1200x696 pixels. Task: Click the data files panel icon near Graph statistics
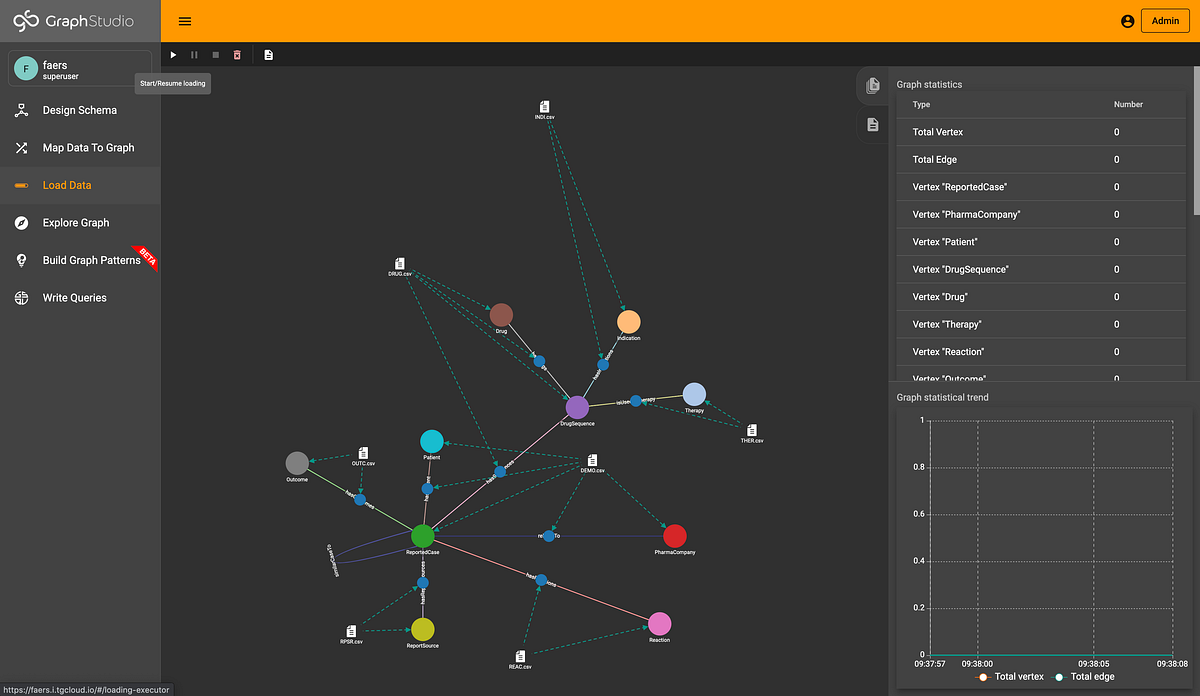[x=872, y=86]
